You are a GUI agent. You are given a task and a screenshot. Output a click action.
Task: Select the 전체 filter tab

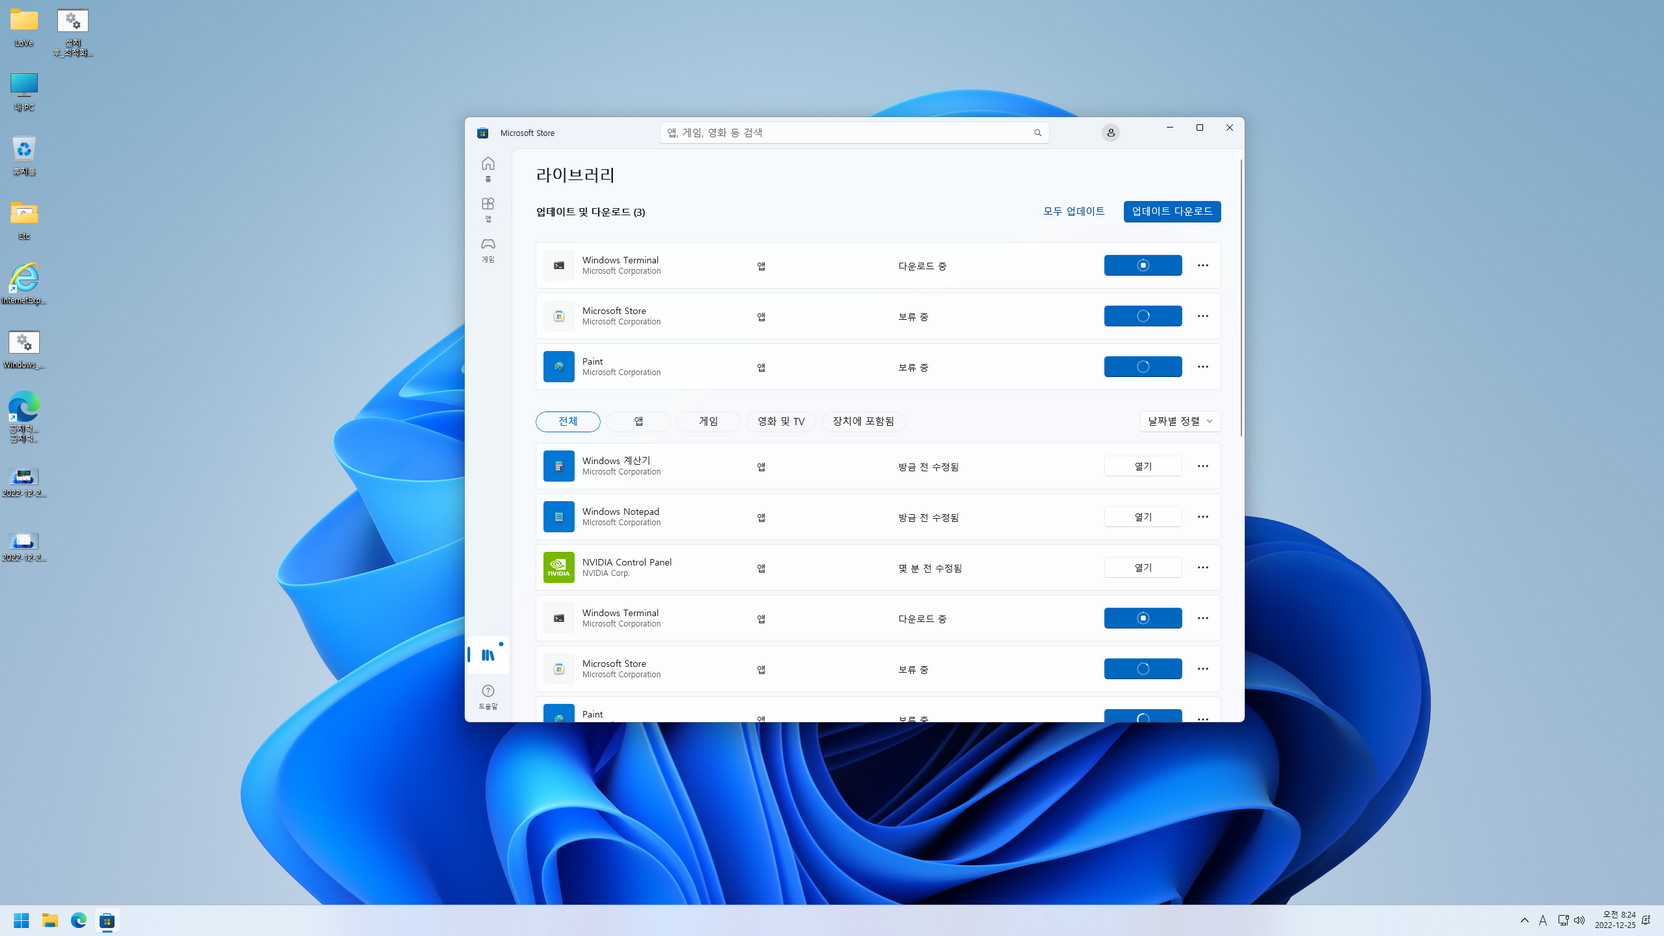[x=568, y=421]
